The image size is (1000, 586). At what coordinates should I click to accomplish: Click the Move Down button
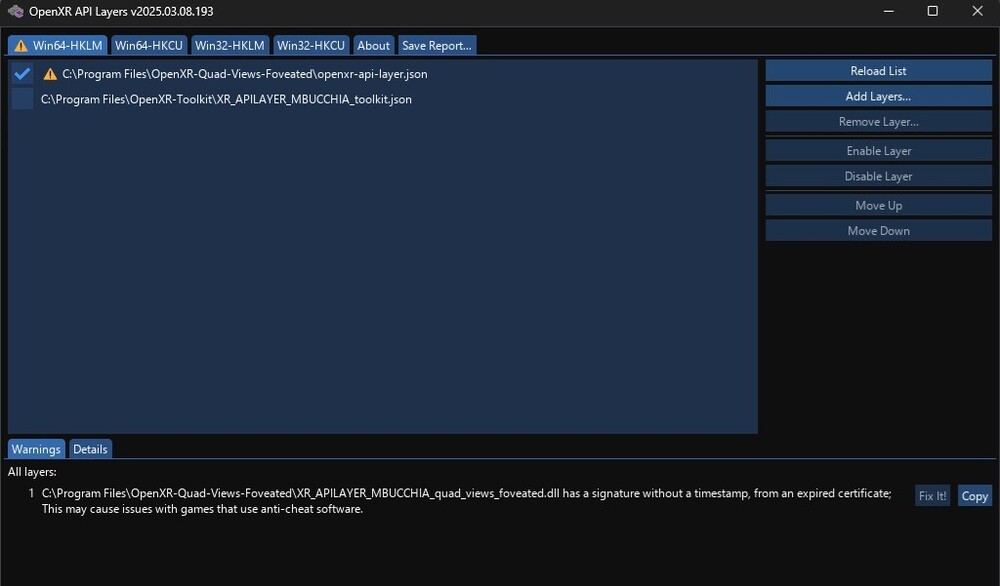pyautogui.click(x=878, y=231)
